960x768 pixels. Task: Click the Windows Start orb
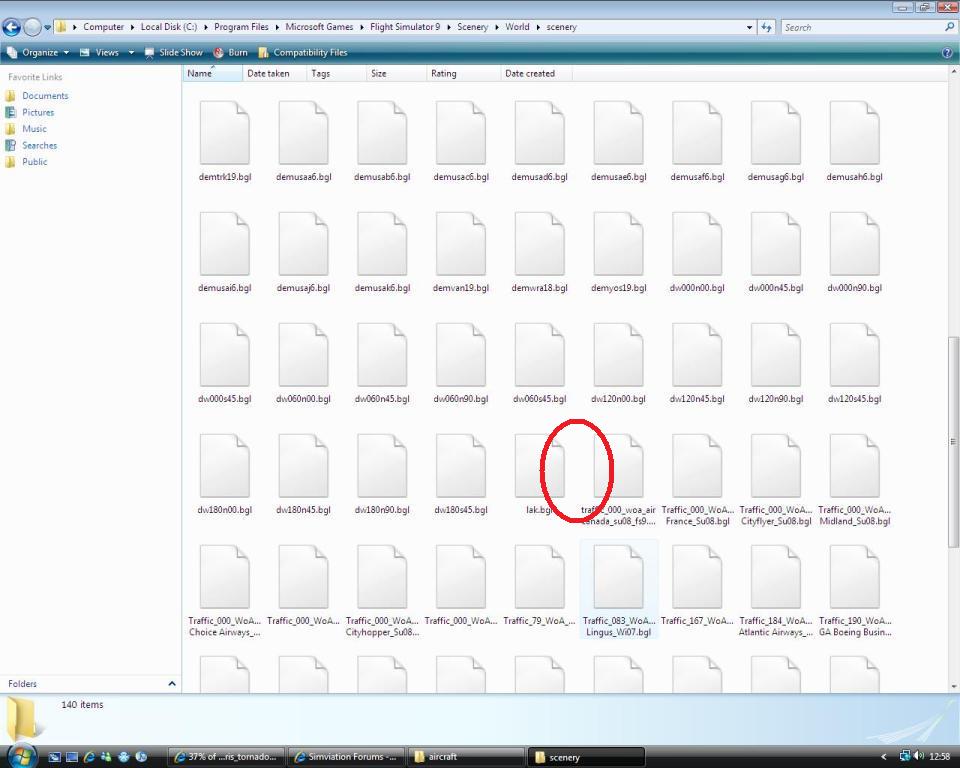tap(21, 756)
